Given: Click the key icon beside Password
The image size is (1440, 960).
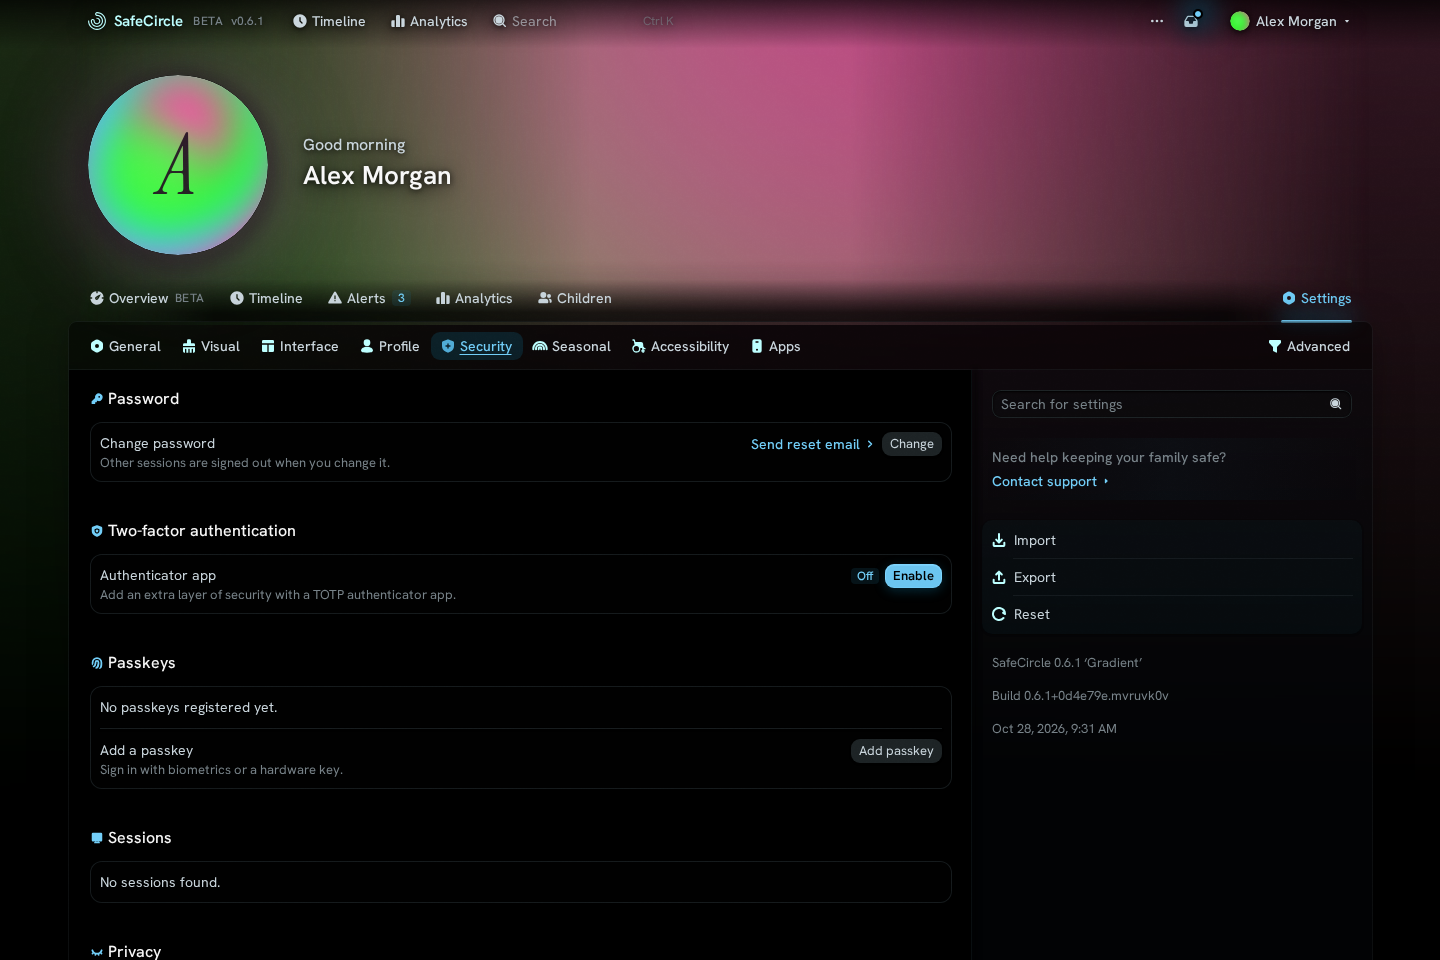Looking at the screenshot, I should 97,399.
